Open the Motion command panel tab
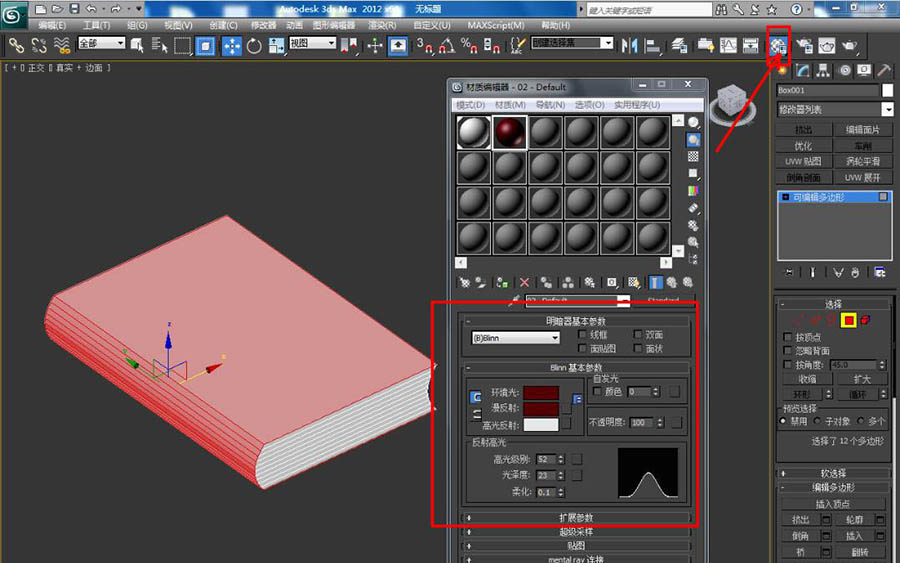The image size is (900, 563). click(x=844, y=70)
